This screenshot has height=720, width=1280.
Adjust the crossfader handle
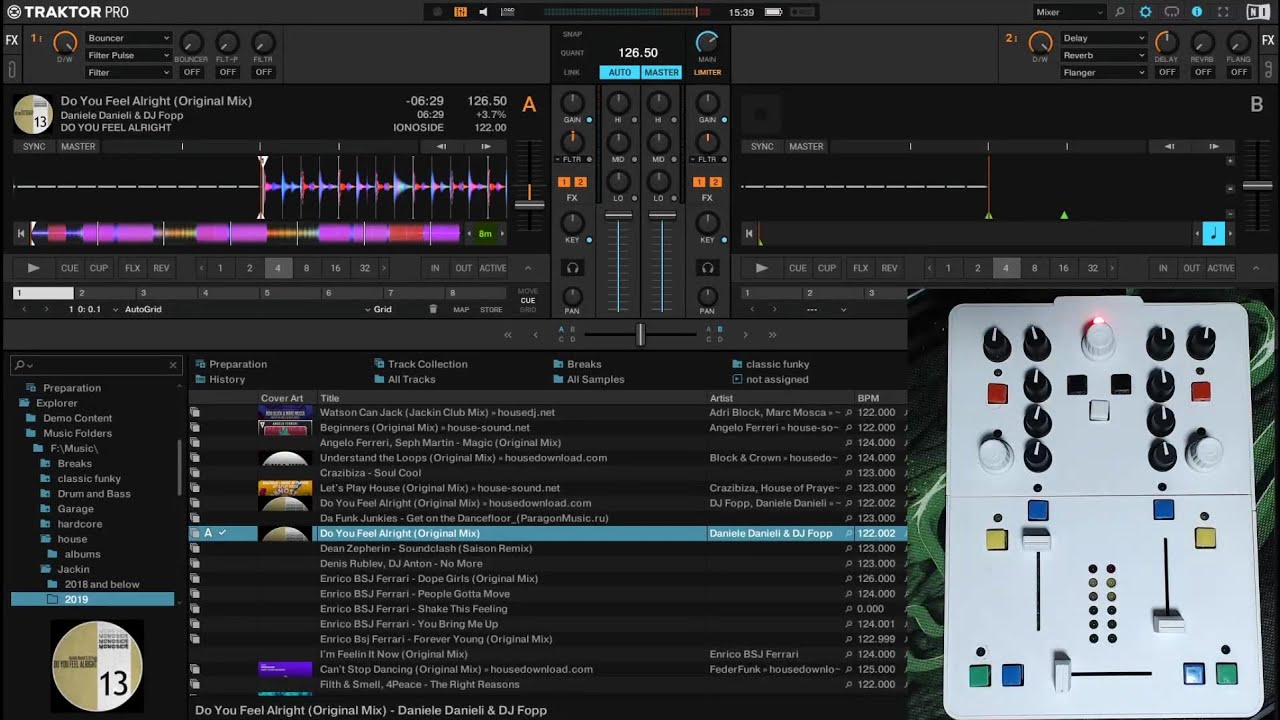(x=640, y=334)
